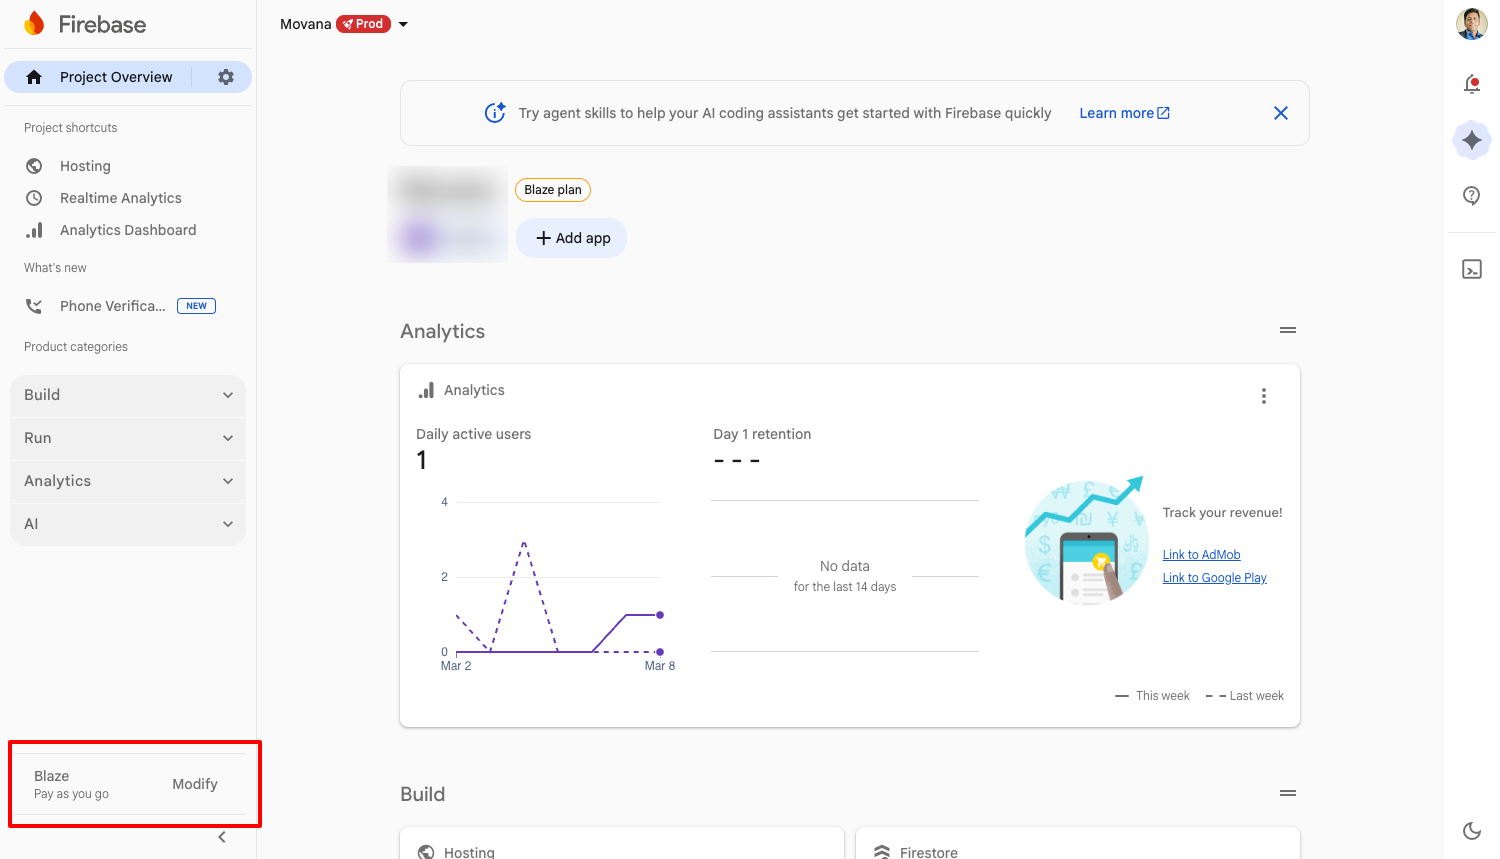Open the Gemini sparkle assistant
The height and width of the screenshot is (859, 1500).
1472,140
